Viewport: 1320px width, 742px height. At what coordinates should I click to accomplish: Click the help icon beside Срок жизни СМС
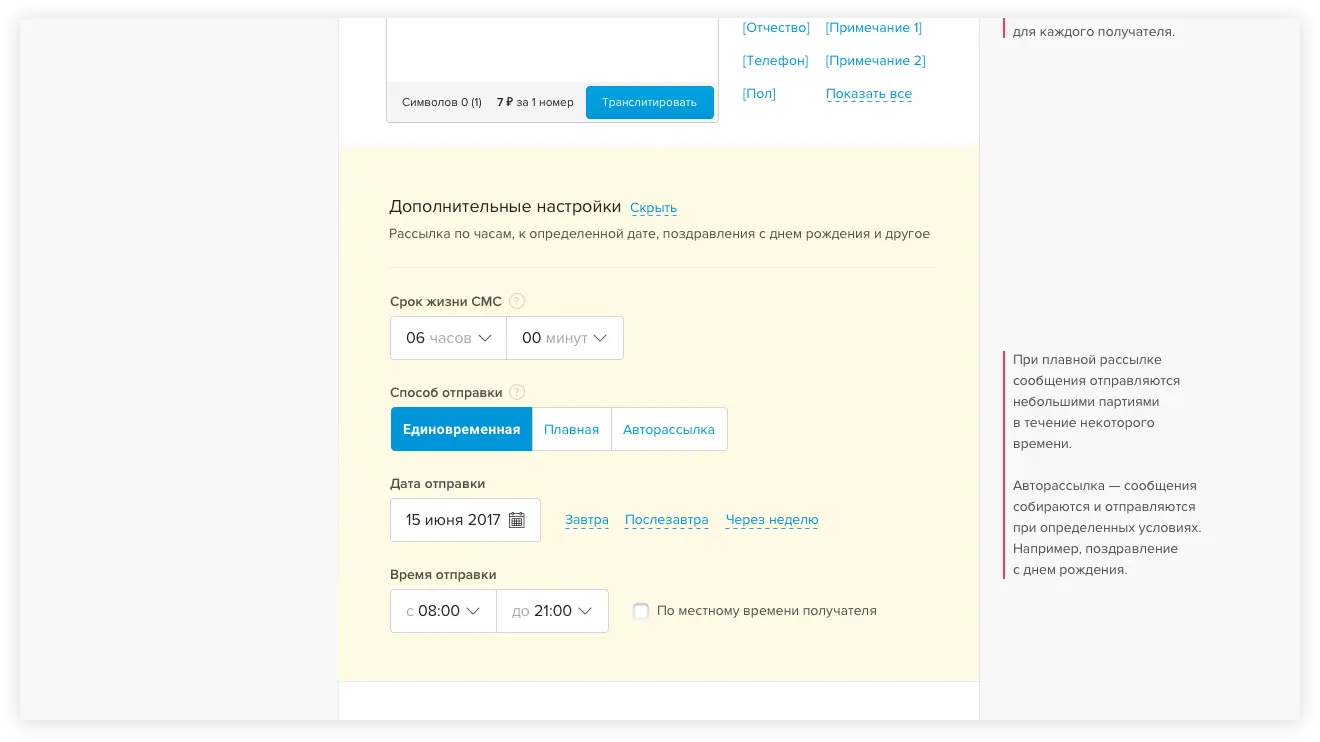(517, 301)
